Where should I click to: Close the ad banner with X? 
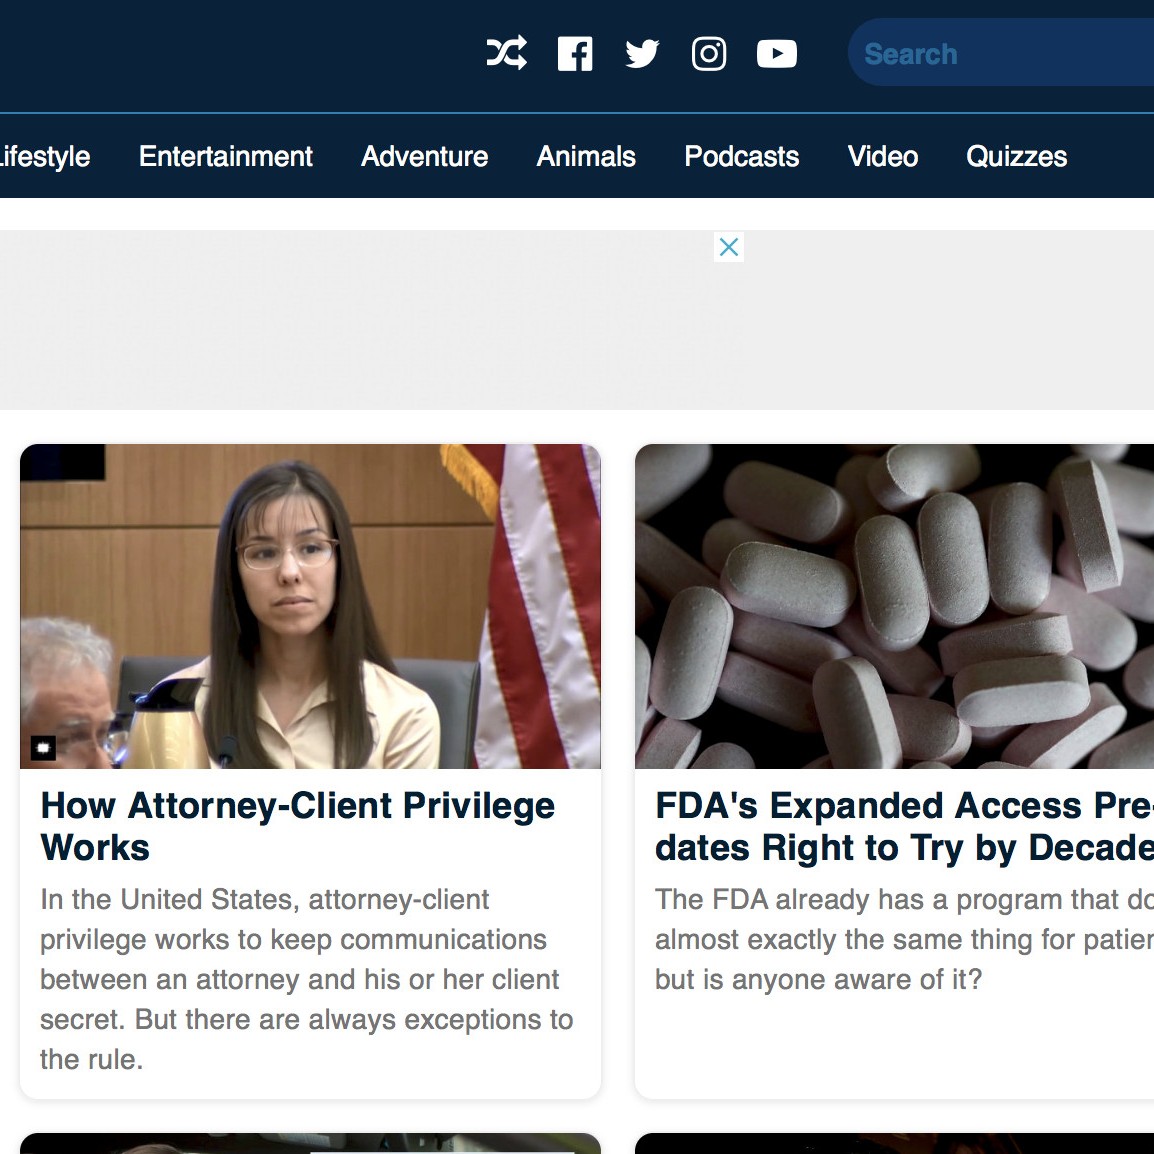tap(729, 247)
